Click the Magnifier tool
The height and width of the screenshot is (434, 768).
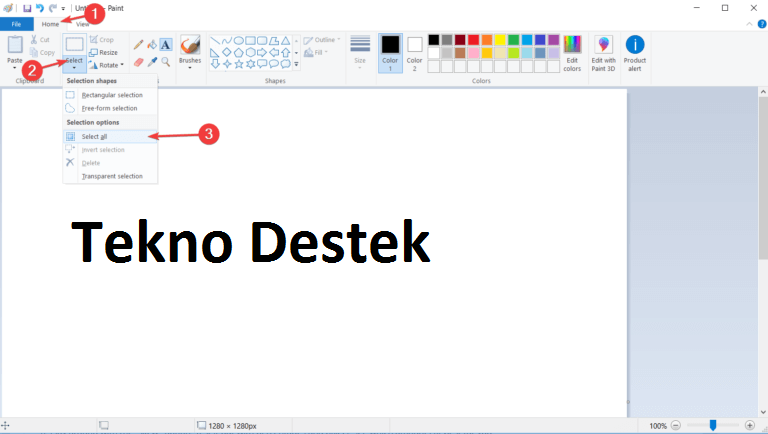[x=165, y=61]
